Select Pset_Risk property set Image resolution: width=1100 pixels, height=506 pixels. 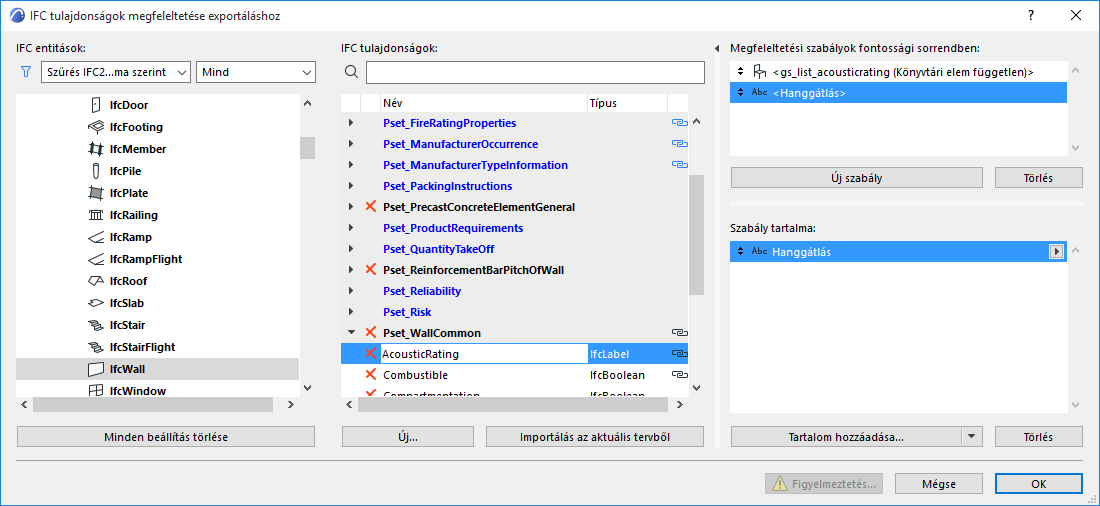pos(407,312)
